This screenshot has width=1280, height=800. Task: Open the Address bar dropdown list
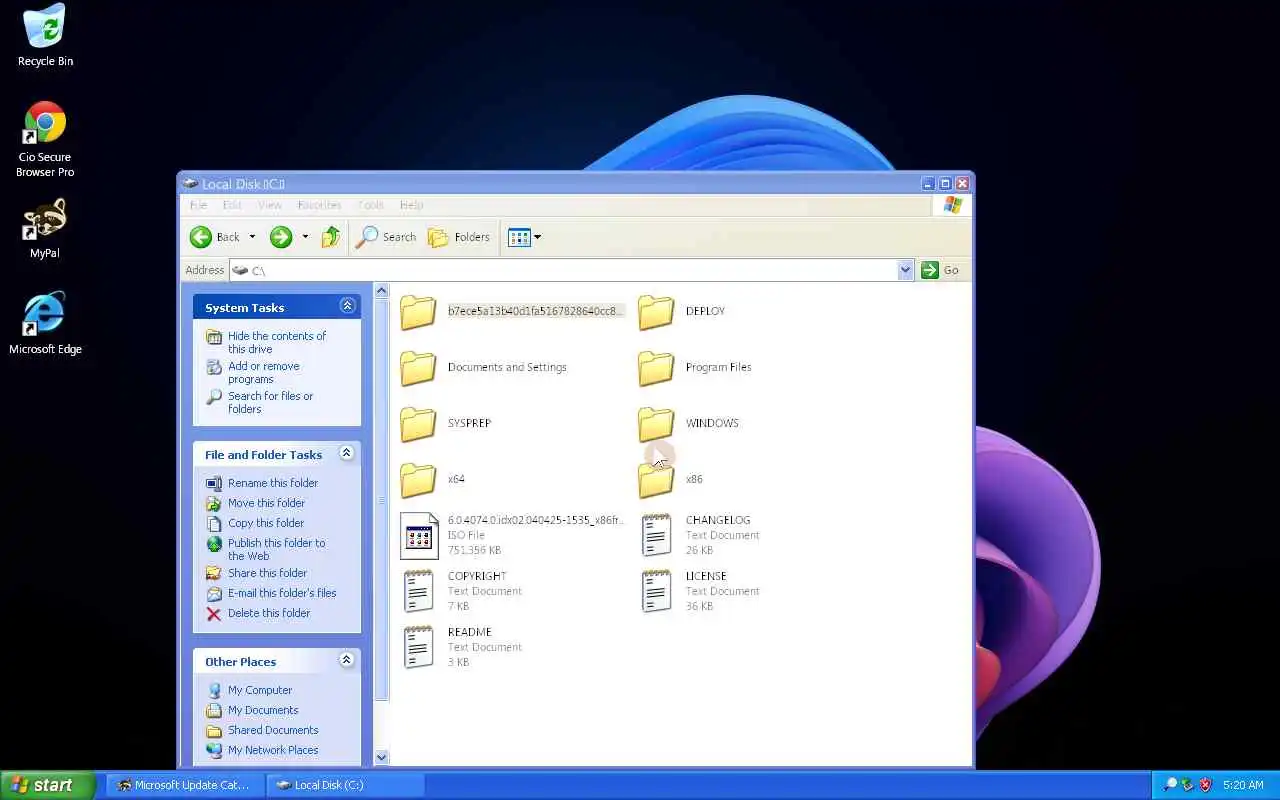point(905,270)
